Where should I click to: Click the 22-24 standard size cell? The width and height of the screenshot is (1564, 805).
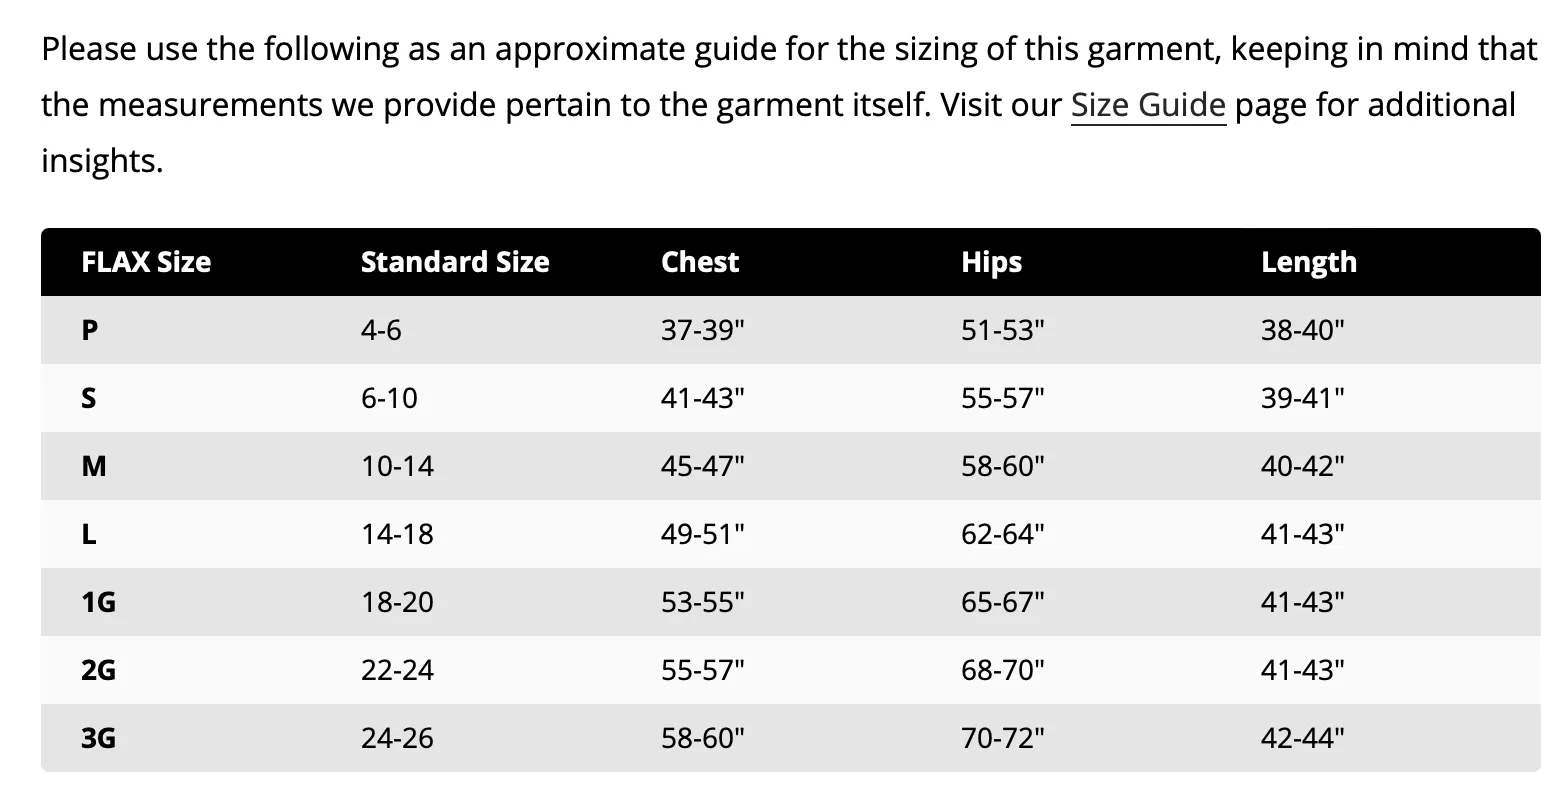[x=398, y=670]
